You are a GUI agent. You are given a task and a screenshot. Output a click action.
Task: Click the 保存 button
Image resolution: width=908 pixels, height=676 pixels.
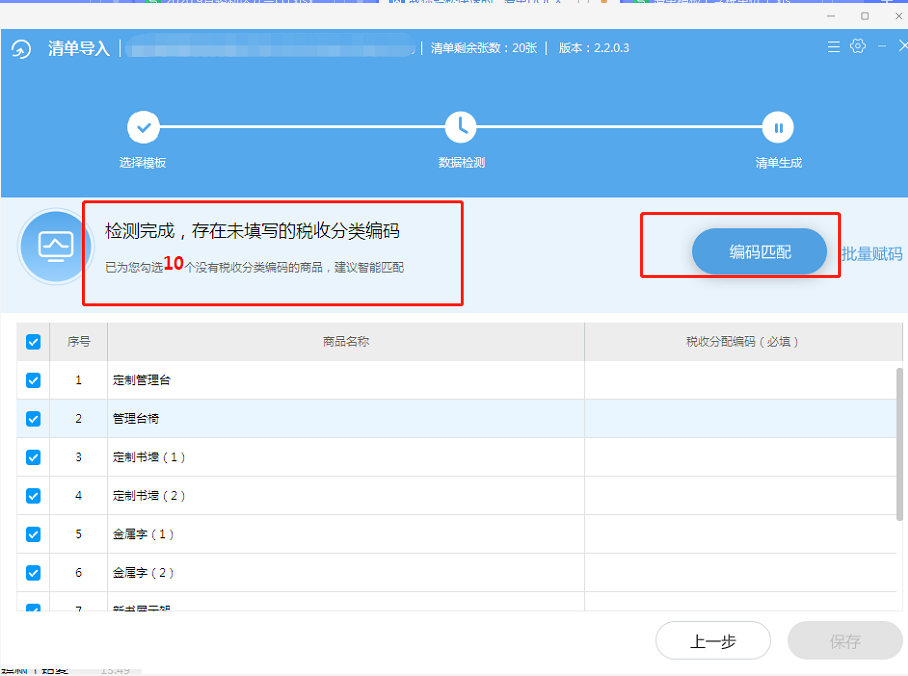tap(844, 641)
